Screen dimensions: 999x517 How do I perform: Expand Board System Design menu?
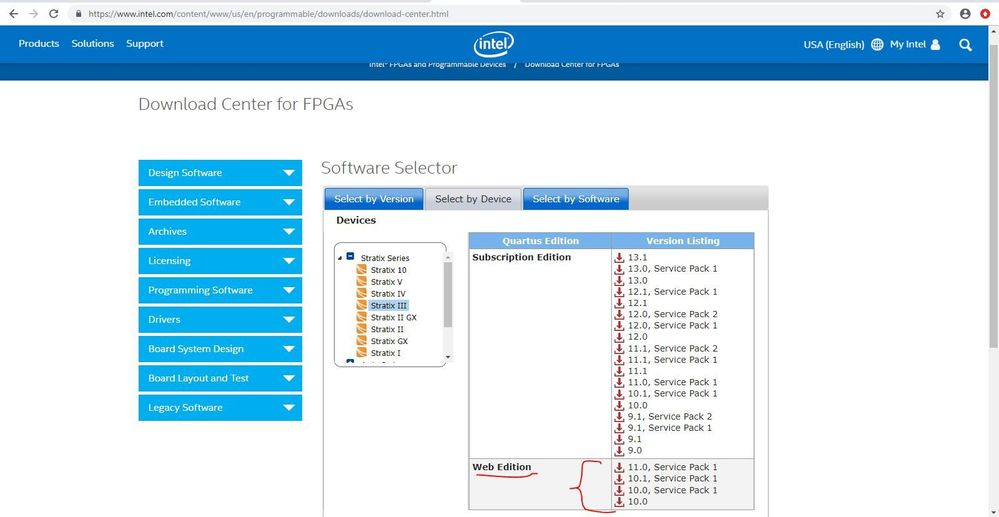(x=220, y=349)
